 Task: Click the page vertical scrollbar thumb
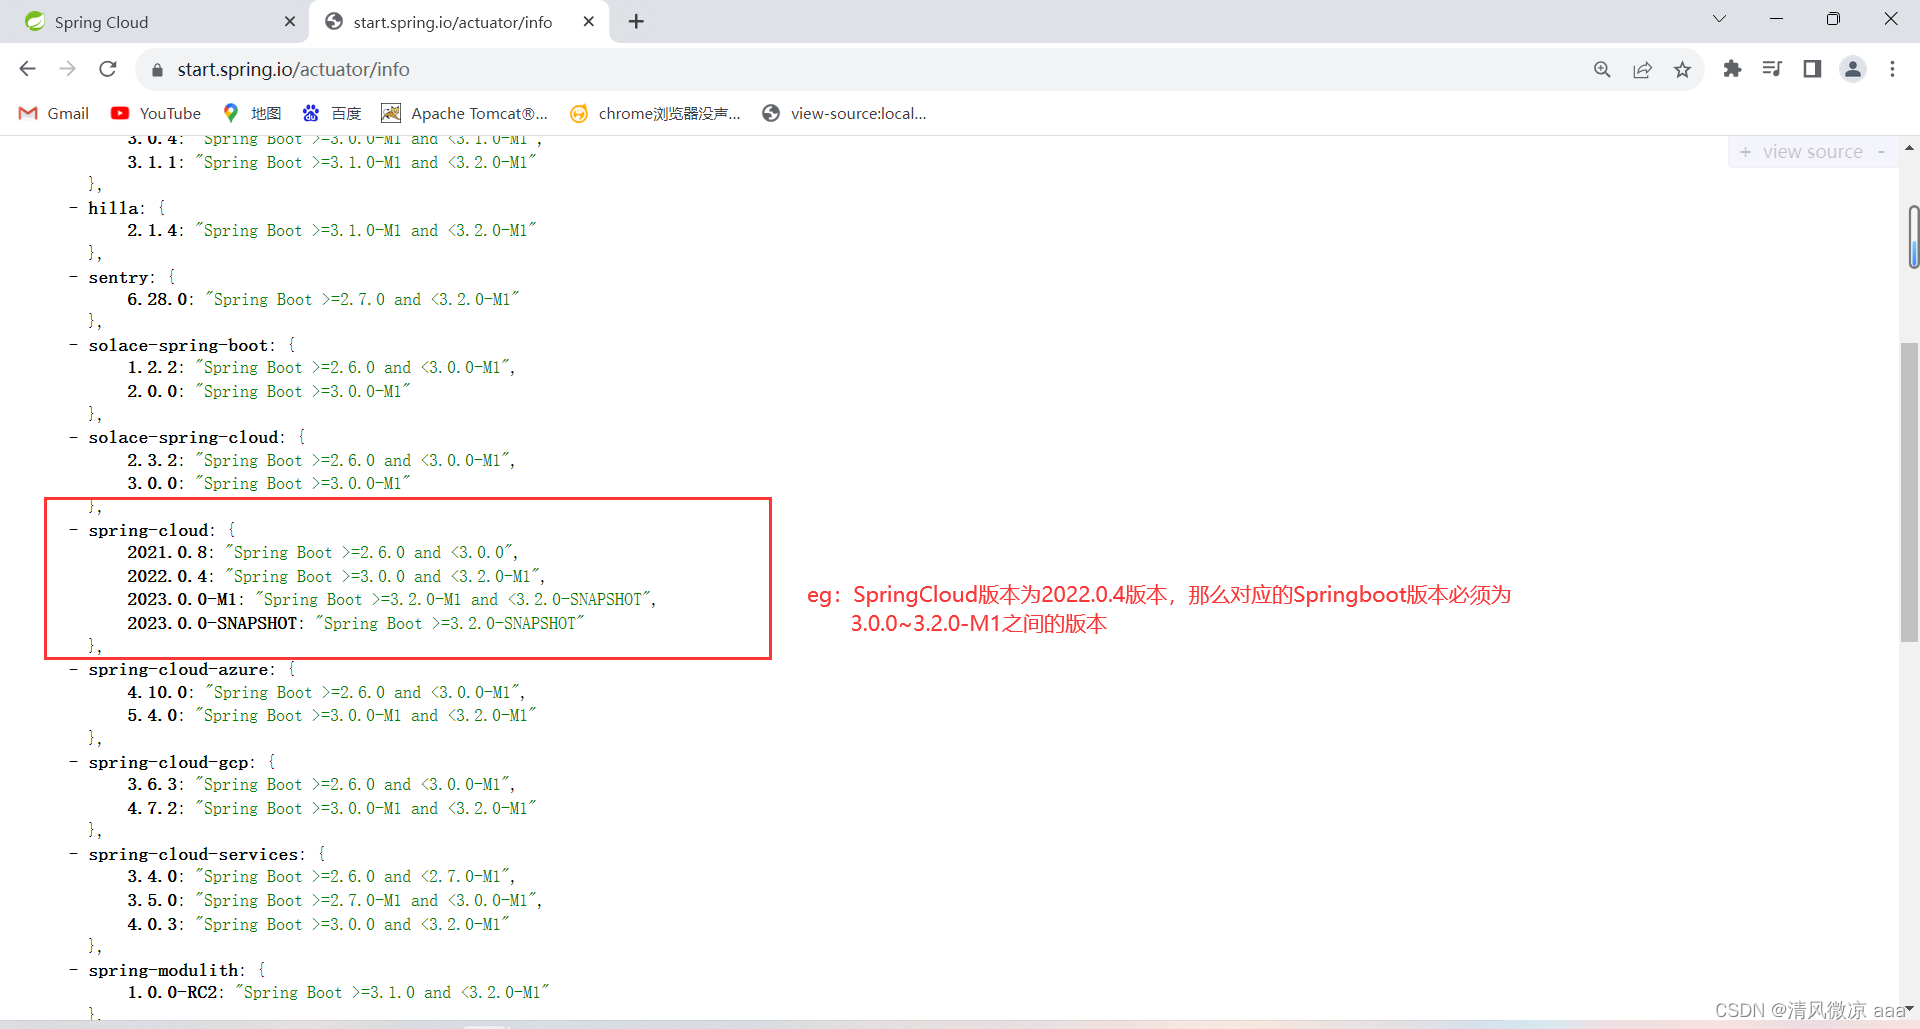coord(1909,492)
